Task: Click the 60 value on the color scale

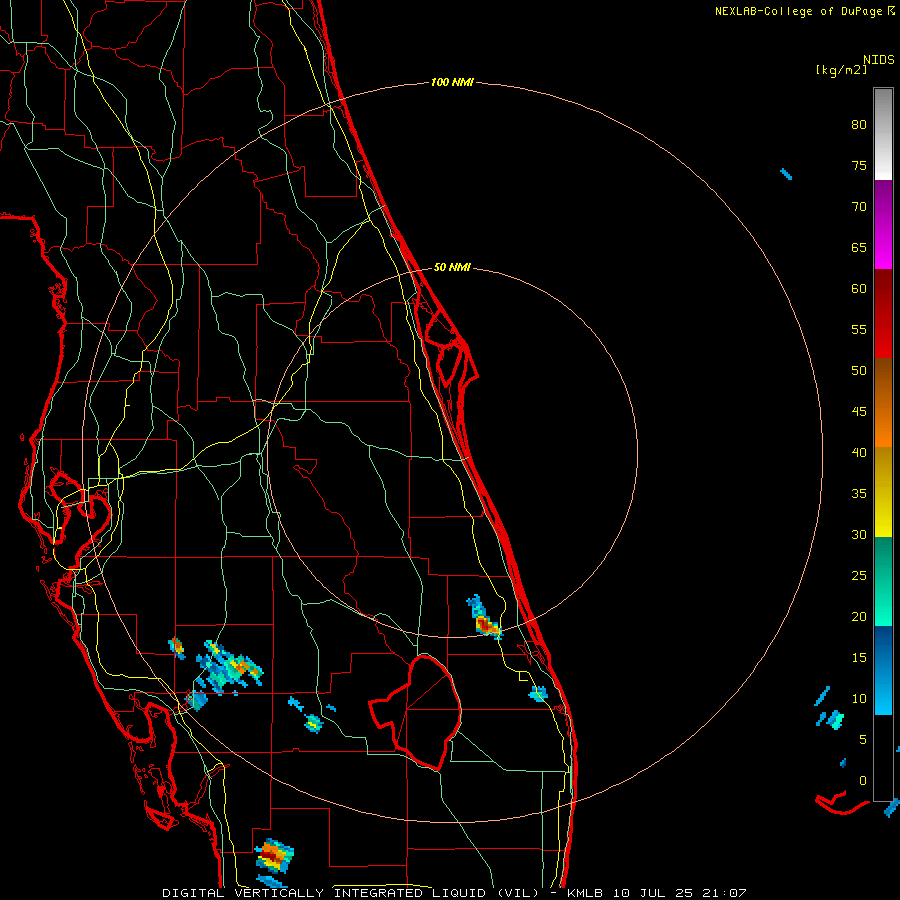Action: 859,289
